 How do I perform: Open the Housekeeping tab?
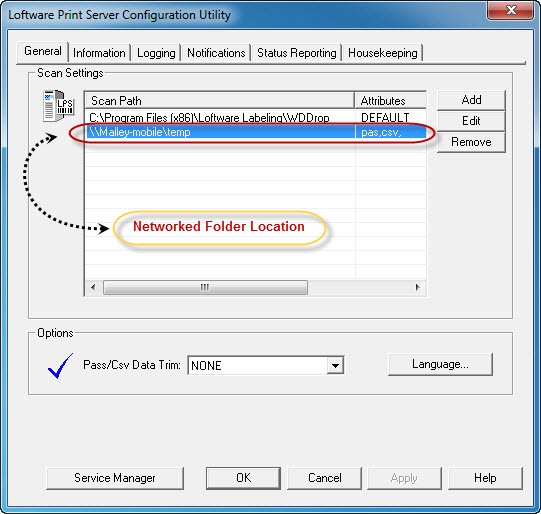click(x=383, y=53)
